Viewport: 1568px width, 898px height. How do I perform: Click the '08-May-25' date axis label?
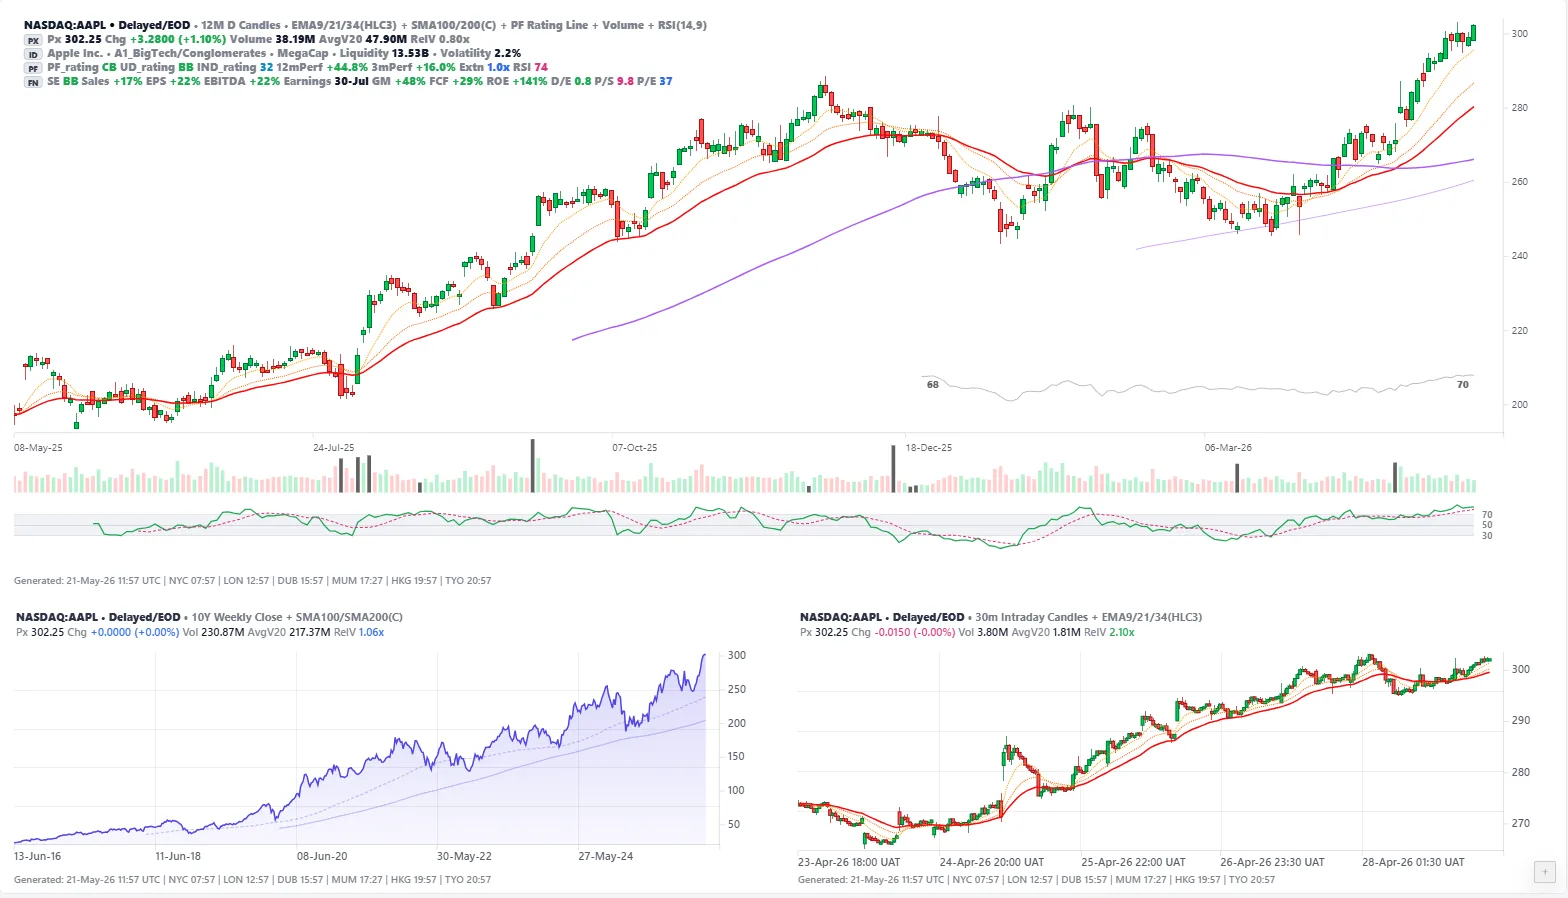(x=38, y=448)
